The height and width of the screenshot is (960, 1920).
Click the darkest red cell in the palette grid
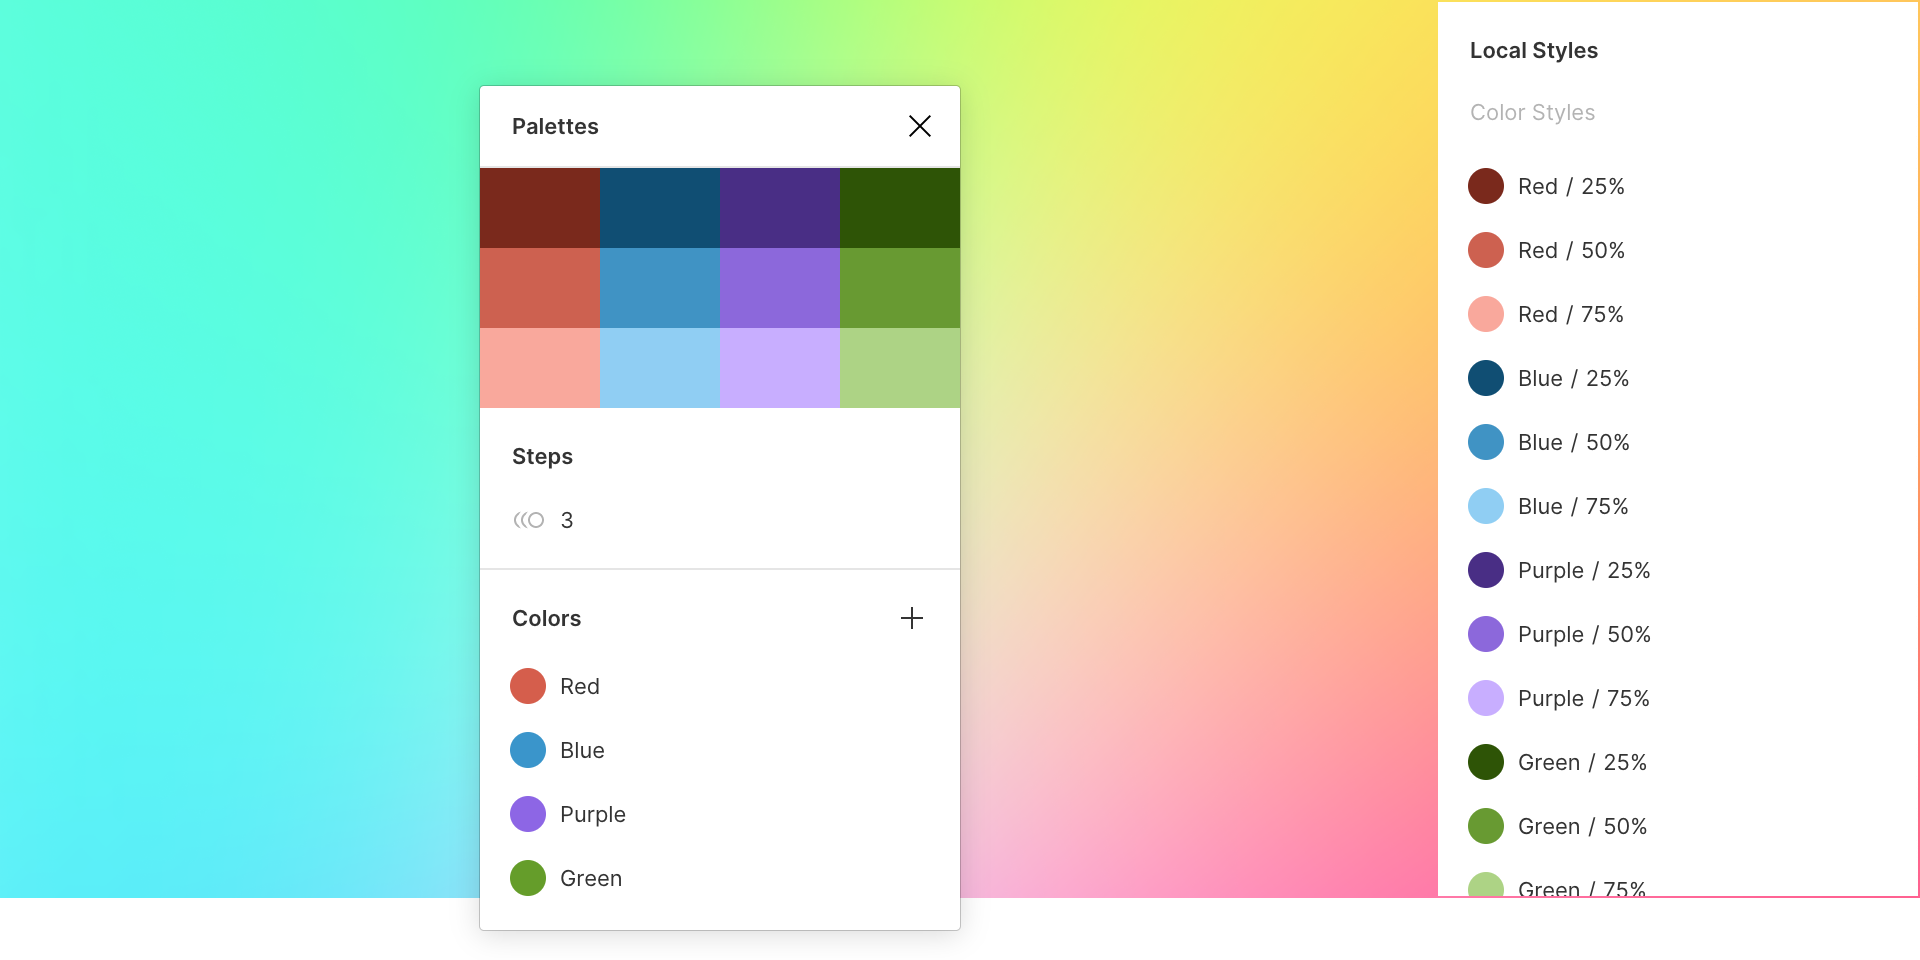pos(540,207)
